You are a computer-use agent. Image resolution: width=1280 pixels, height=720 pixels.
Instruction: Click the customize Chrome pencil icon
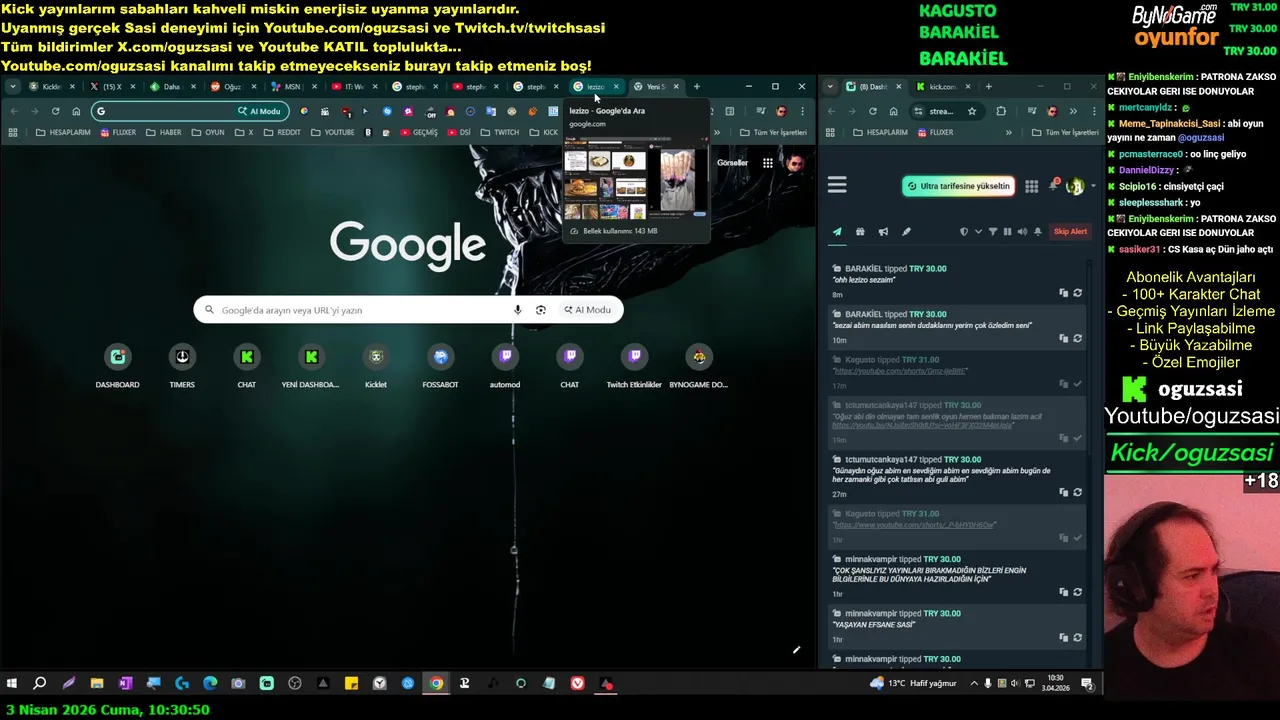point(796,651)
